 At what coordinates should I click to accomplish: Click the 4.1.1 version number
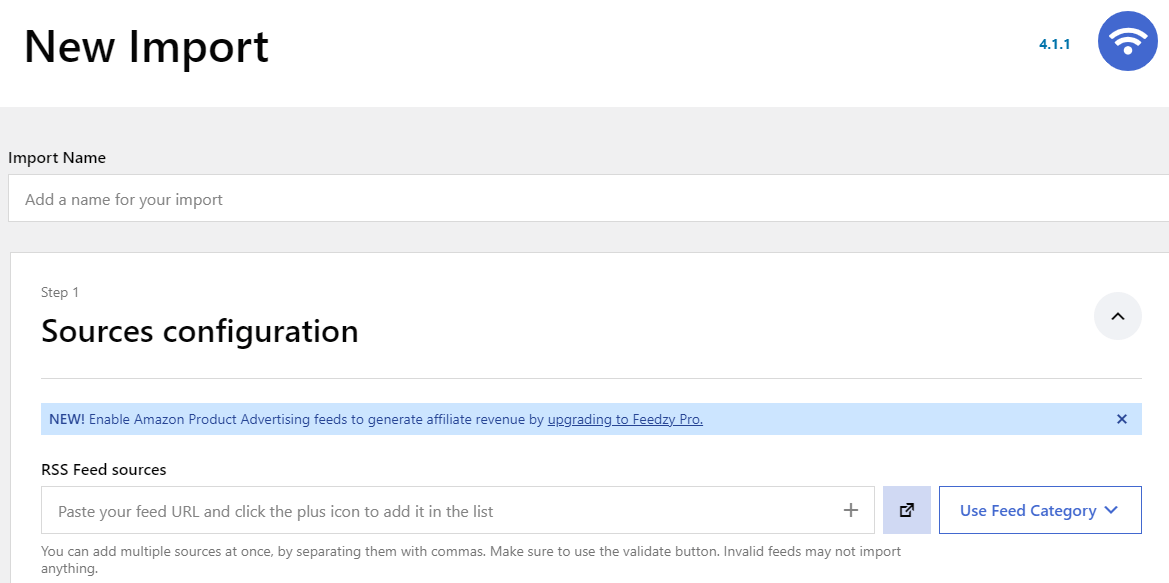(1055, 44)
